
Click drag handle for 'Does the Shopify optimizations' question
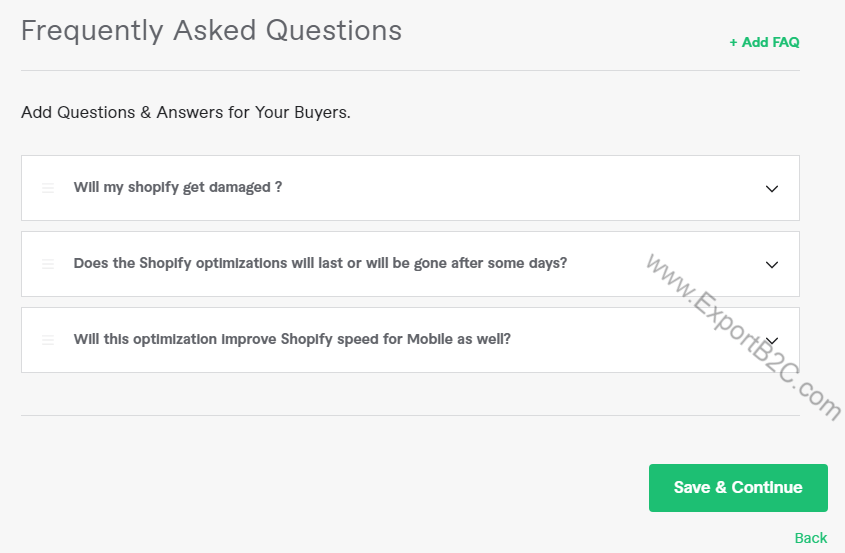click(48, 264)
